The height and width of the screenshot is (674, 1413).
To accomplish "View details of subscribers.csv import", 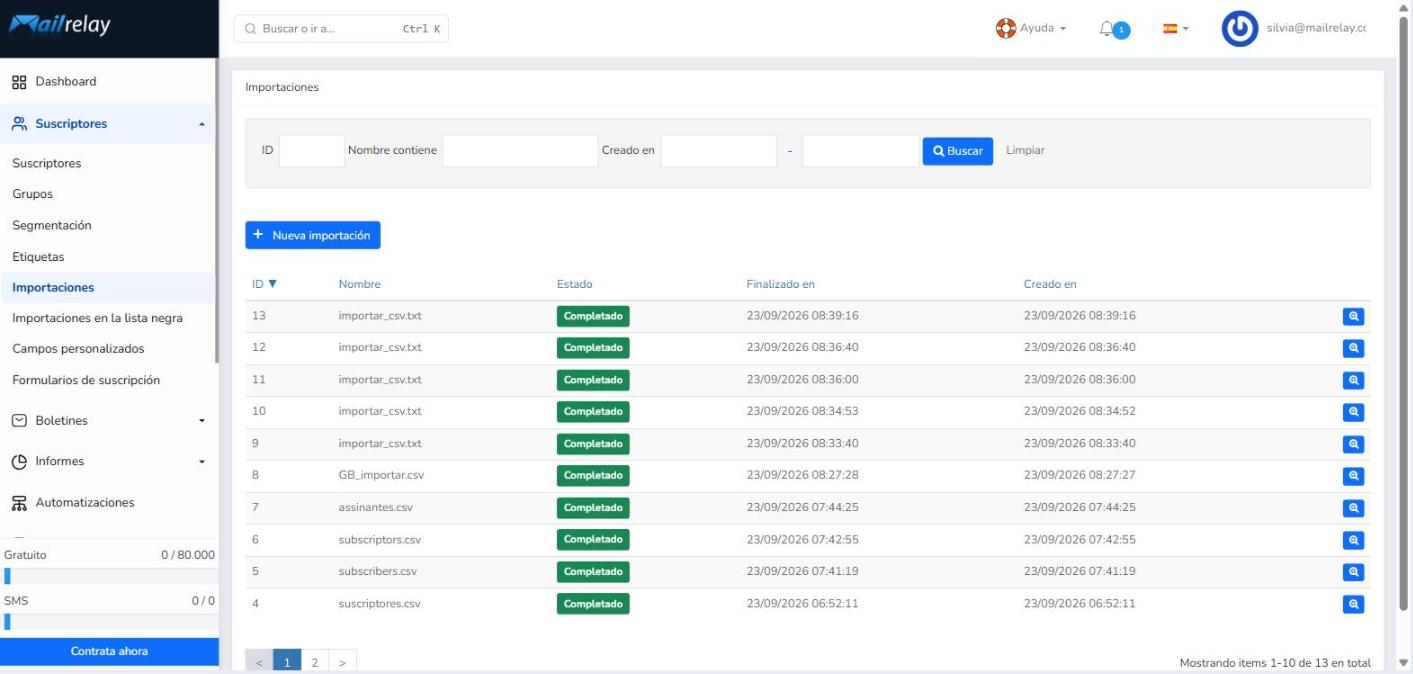I will point(1353,572).
